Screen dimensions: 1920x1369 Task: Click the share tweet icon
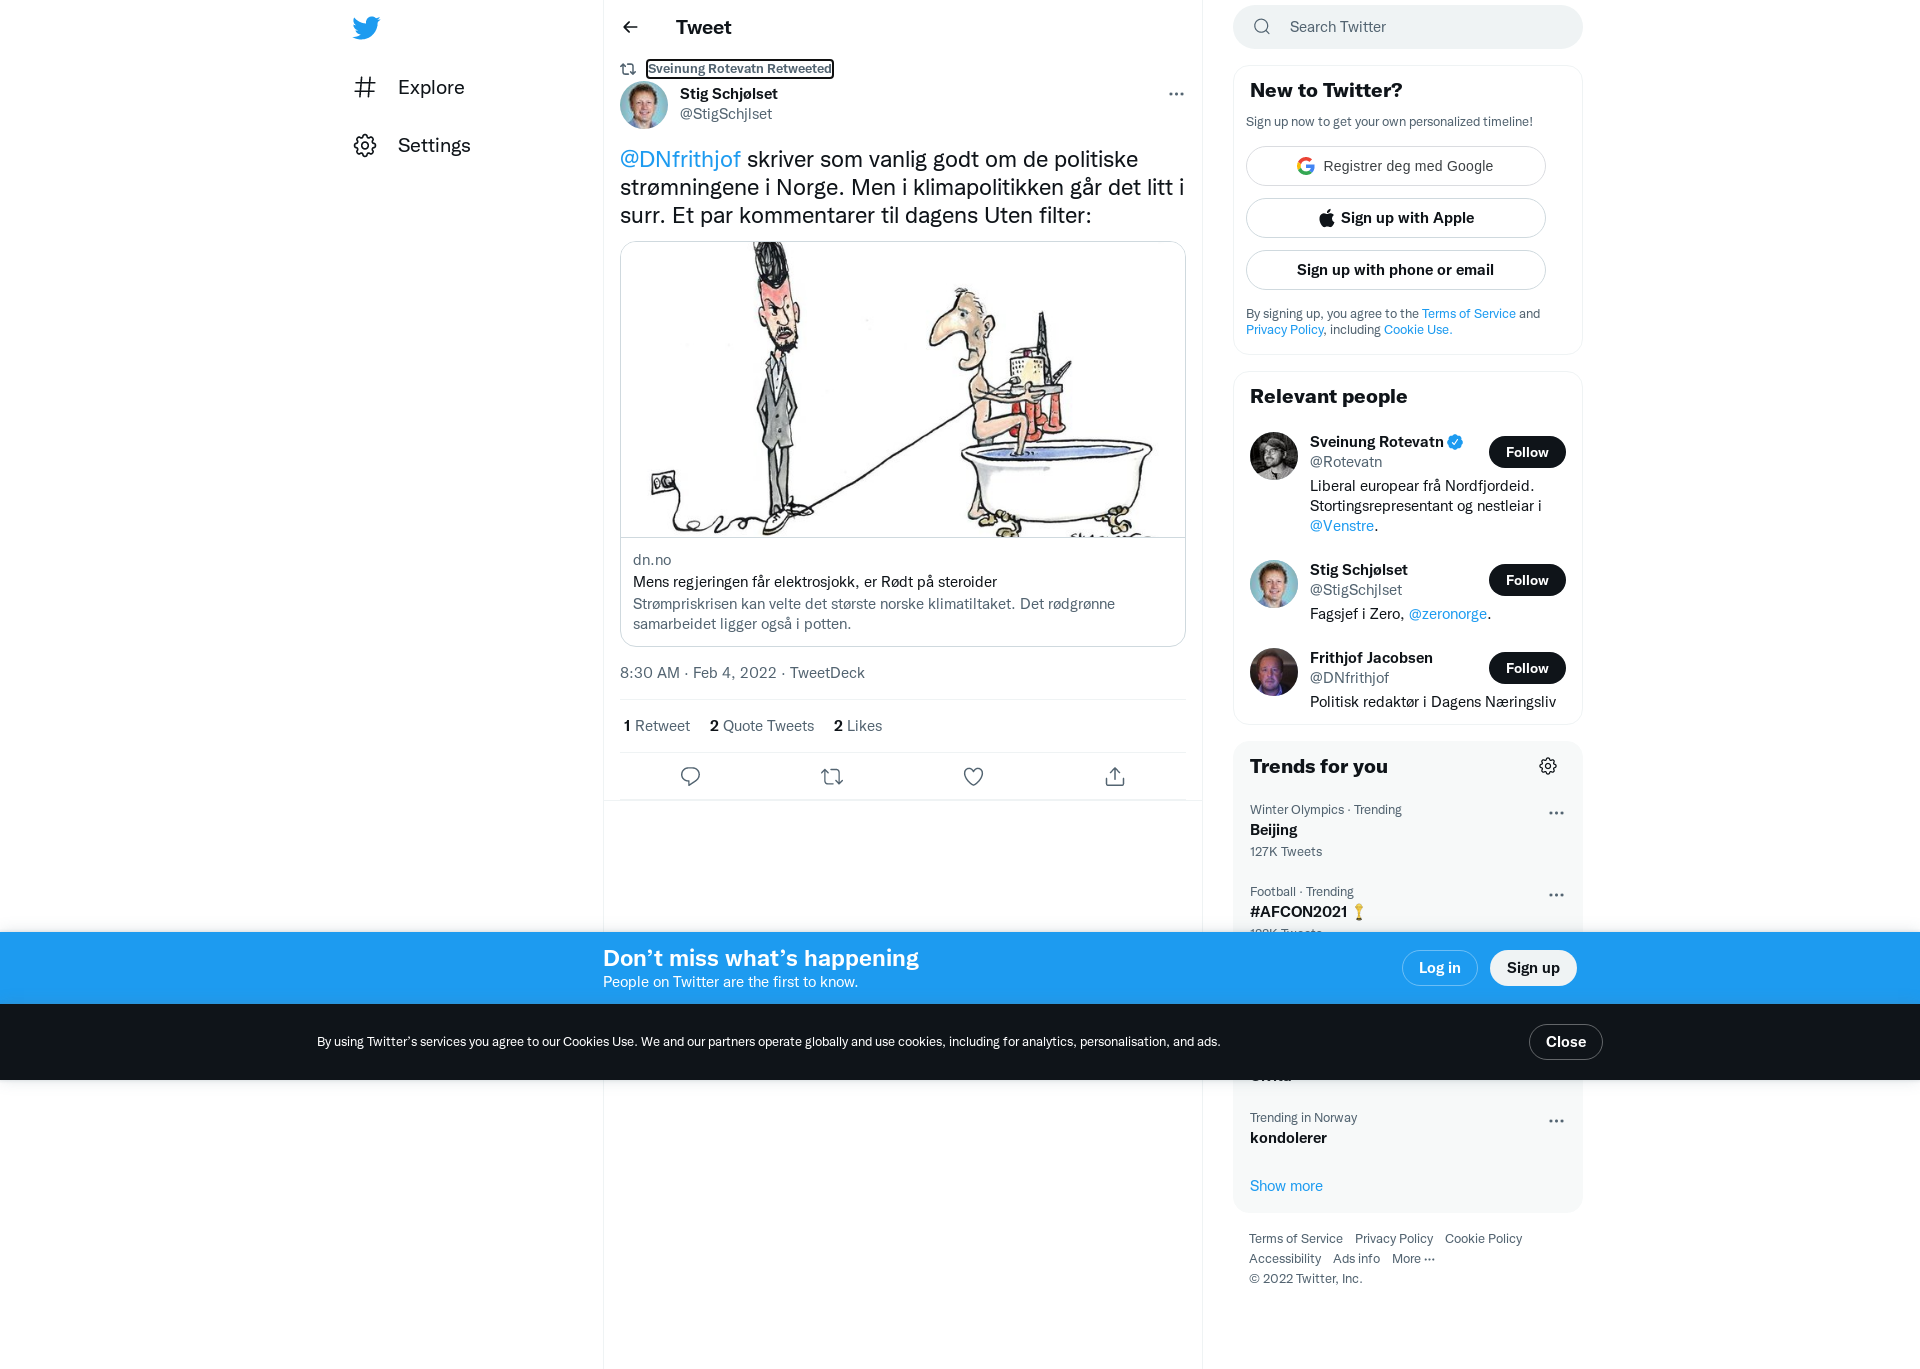pos(1115,776)
